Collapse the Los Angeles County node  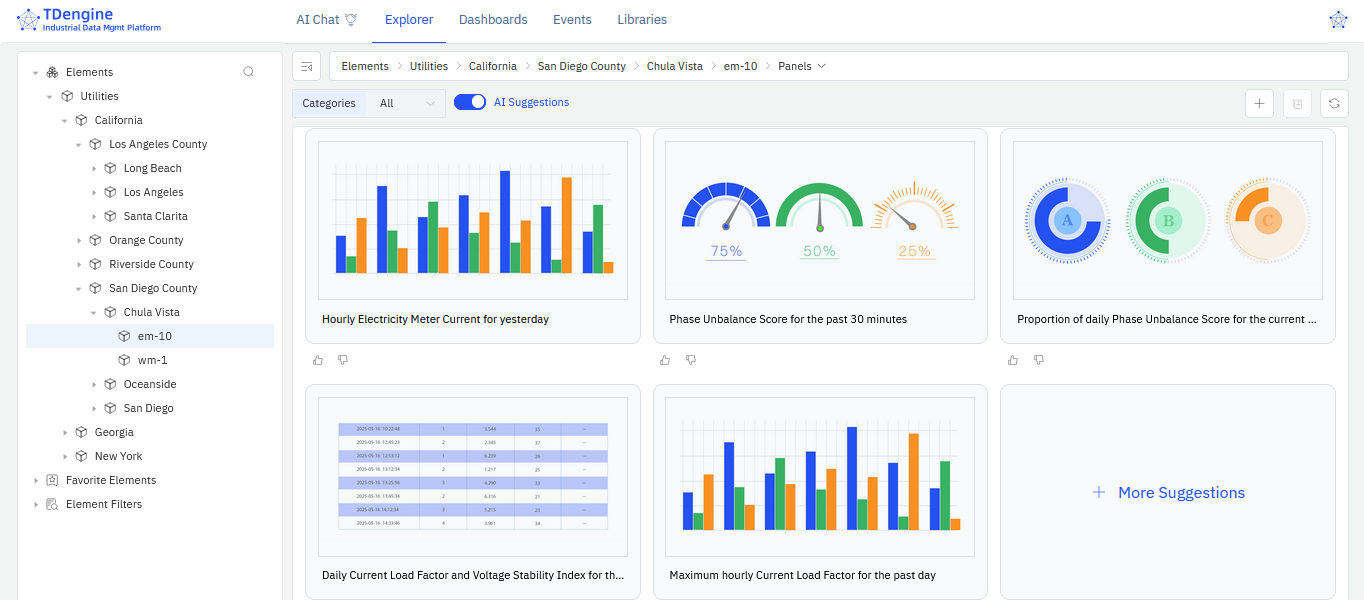click(80, 144)
